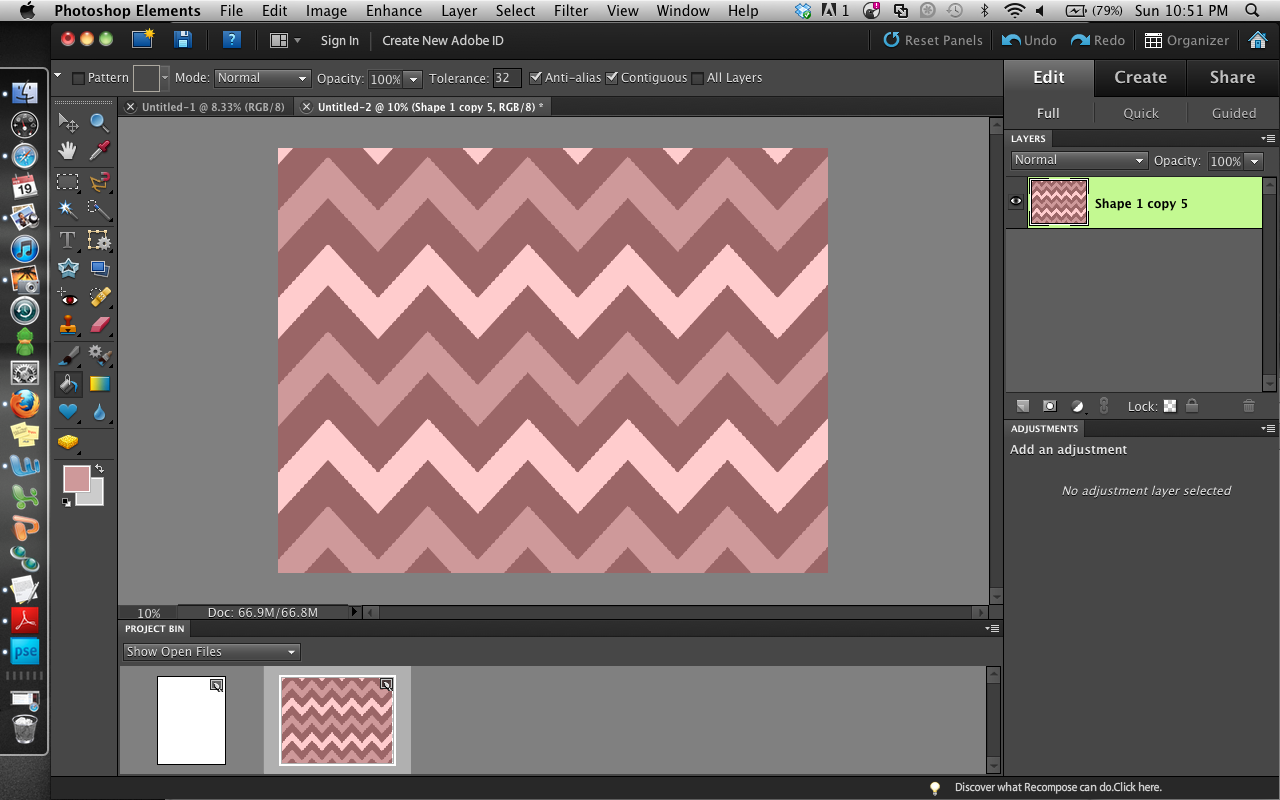The image size is (1280, 800).
Task: Hide the Shape 1 copy 5 layer
Action: click(1016, 202)
